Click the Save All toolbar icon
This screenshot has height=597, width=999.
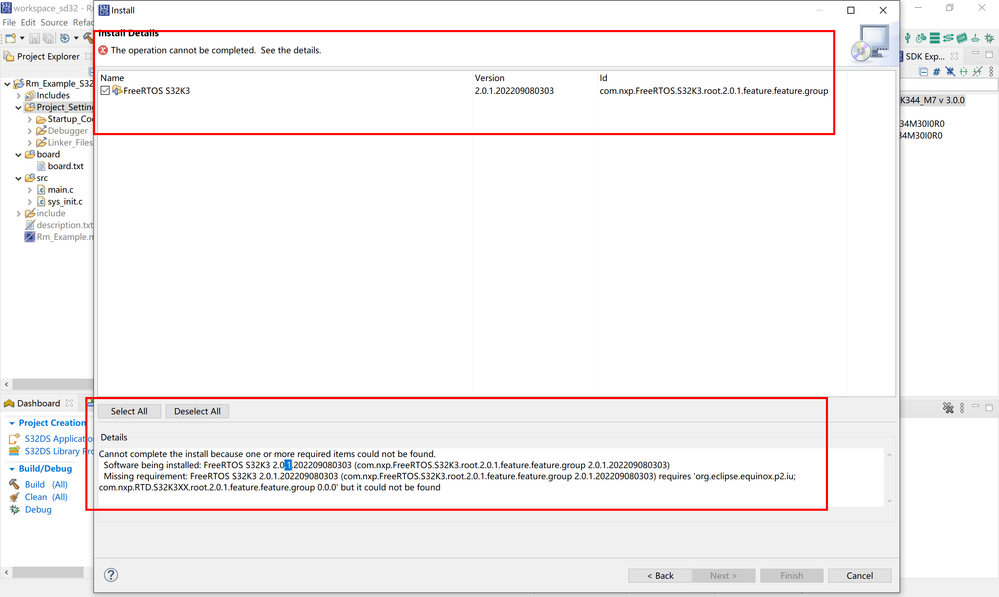[48, 38]
